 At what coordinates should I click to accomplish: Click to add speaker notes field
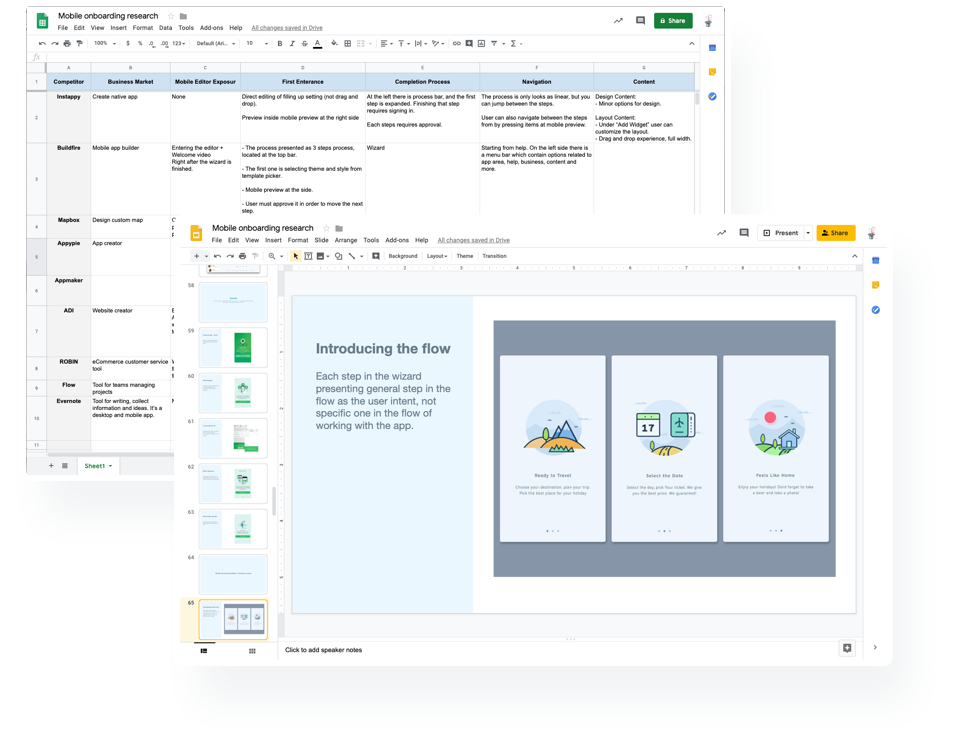point(559,650)
